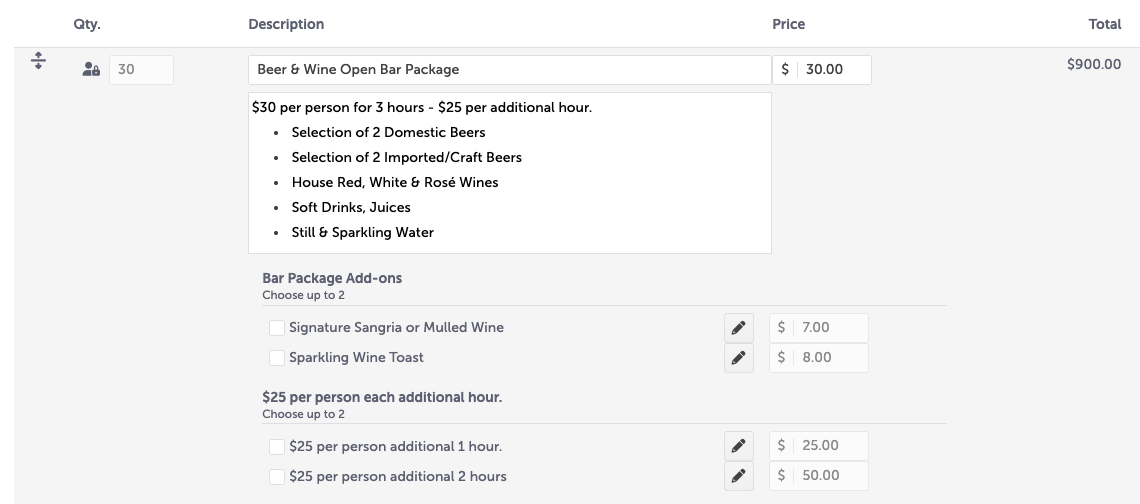Click the $900.00 total amount
This screenshot has width=1140, height=504.
(x=1093, y=65)
